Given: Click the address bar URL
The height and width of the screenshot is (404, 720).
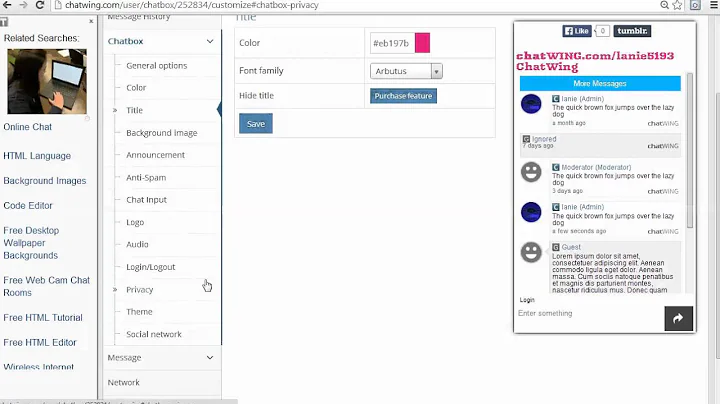Looking at the screenshot, I should pyautogui.click(x=192, y=5).
